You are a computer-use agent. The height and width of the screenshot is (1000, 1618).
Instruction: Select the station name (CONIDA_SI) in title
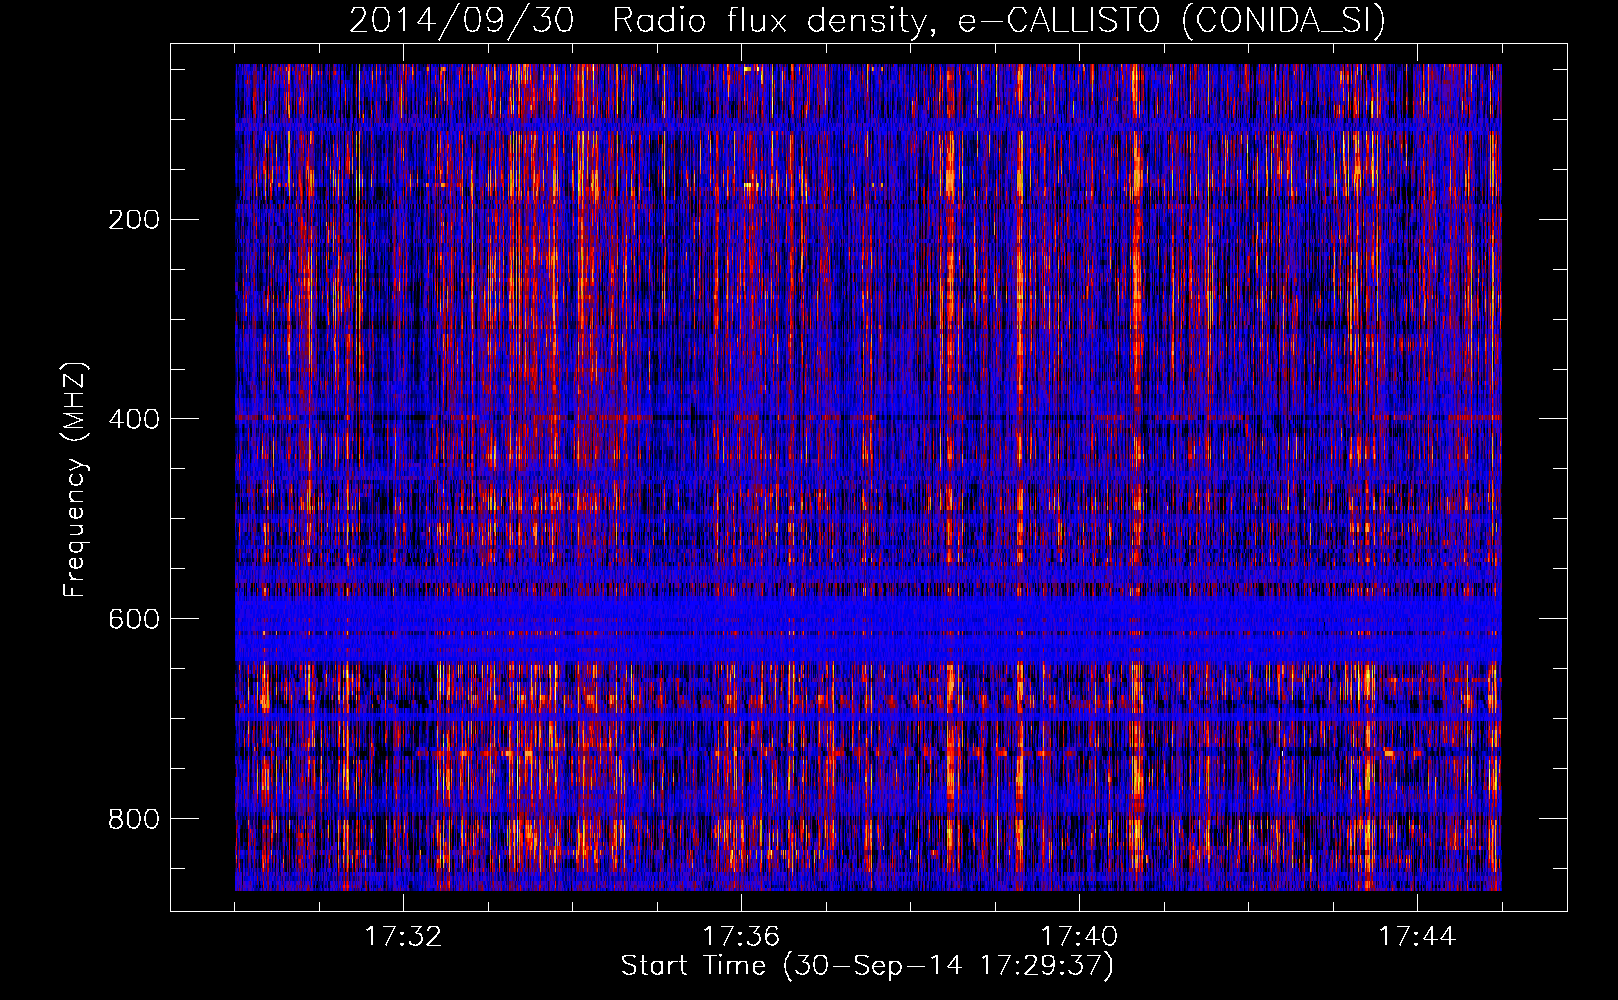pyautogui.click(x=1284, y=21)
